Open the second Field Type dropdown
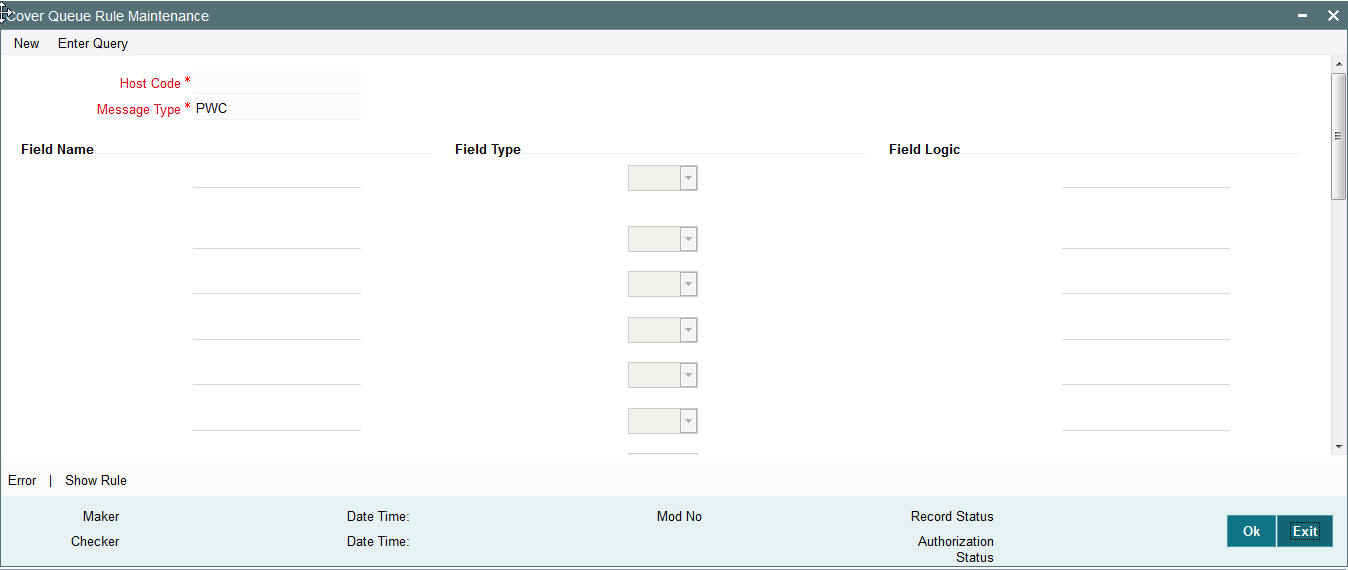 (662, 239)
